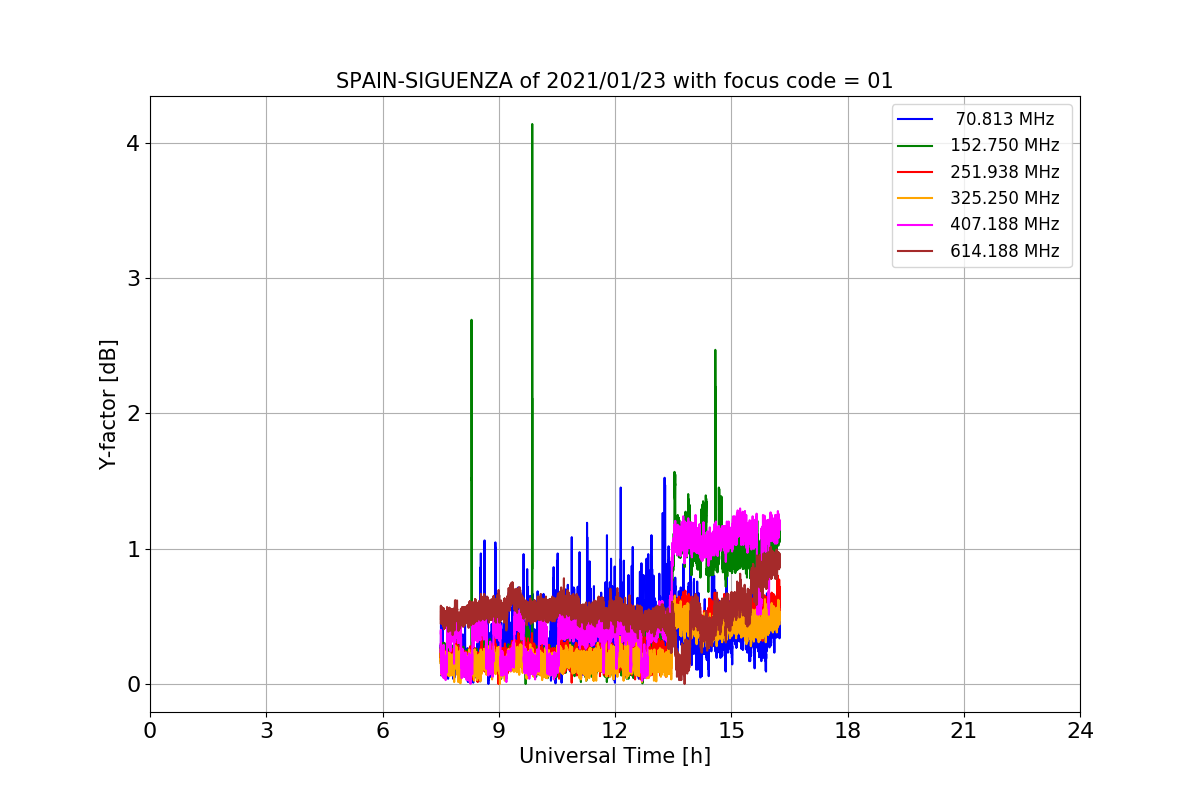Screen dimensions: 1200x800
Task: Click the blue legend line sample
Action: tap(915, 119)
